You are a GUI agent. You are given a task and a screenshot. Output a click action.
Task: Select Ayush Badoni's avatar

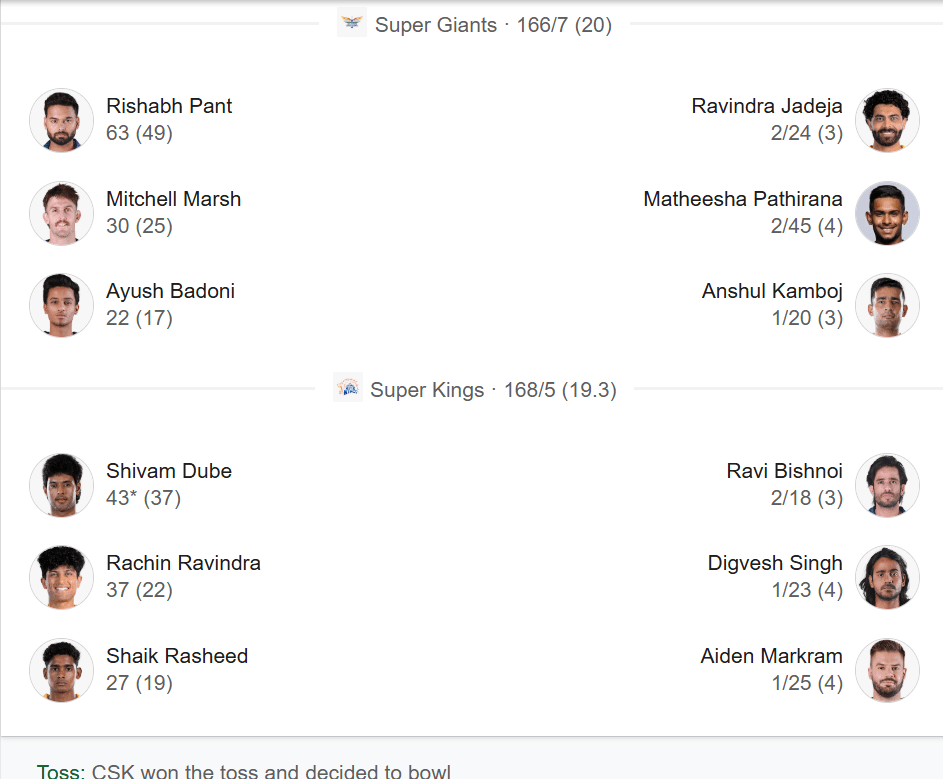[x=61, y=305]
